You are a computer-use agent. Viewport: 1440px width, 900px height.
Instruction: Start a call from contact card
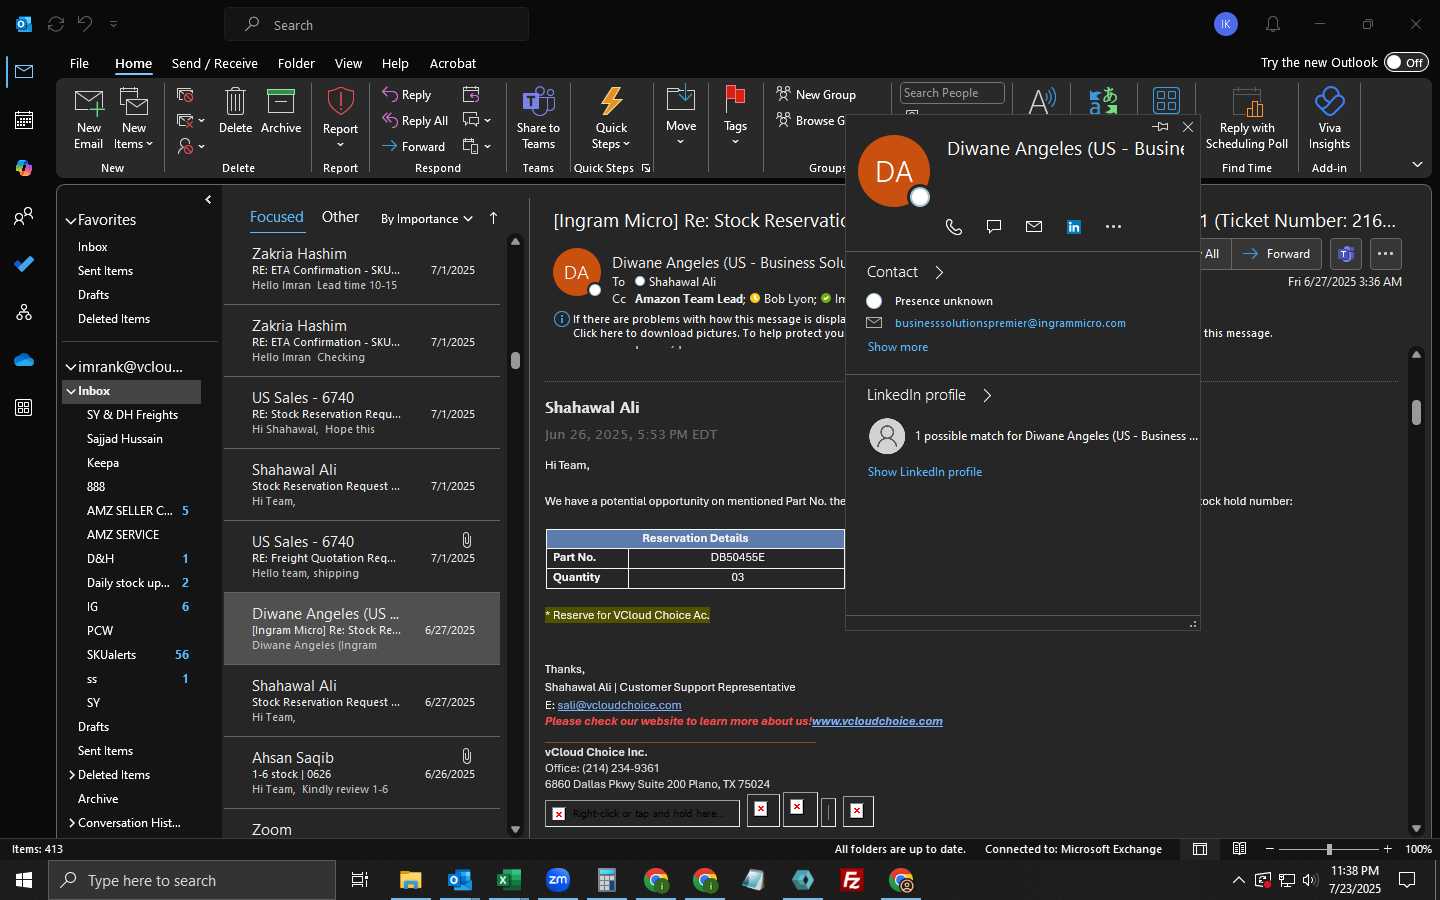[954, 227]
